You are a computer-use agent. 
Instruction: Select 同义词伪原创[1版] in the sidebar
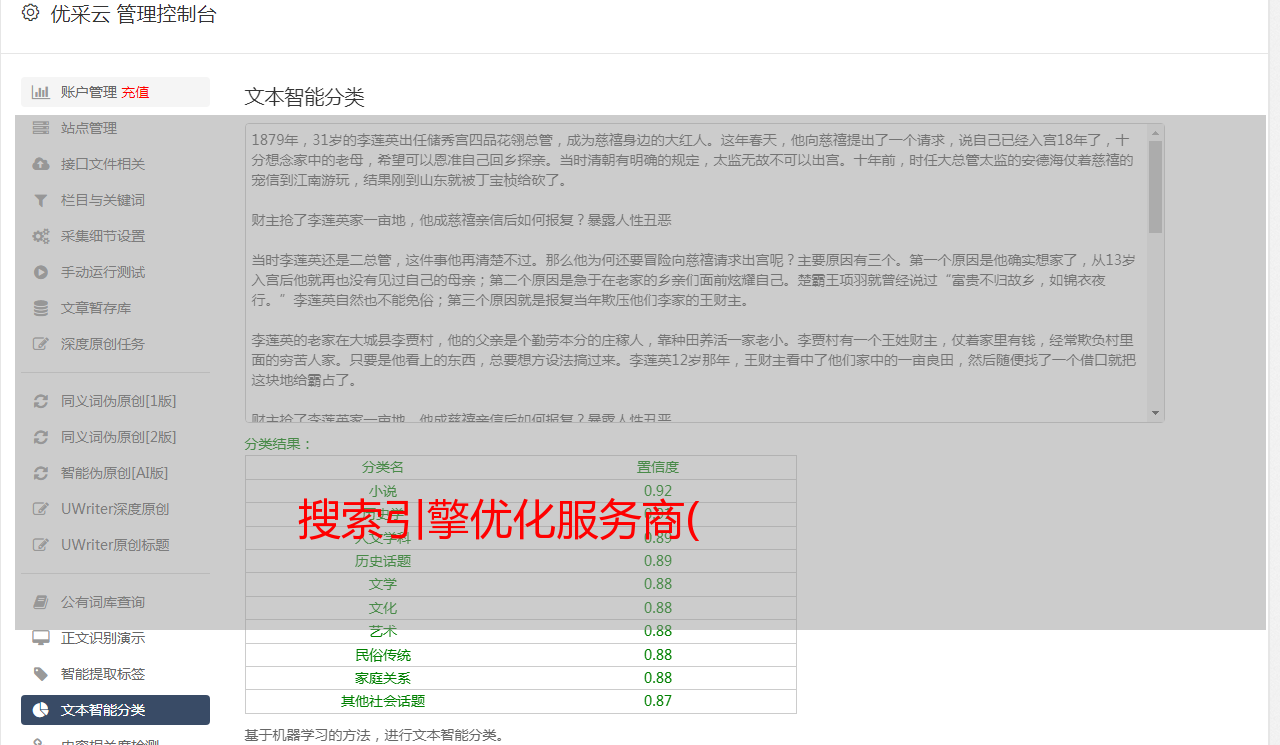pyautogui.click(x=118, y=401)
